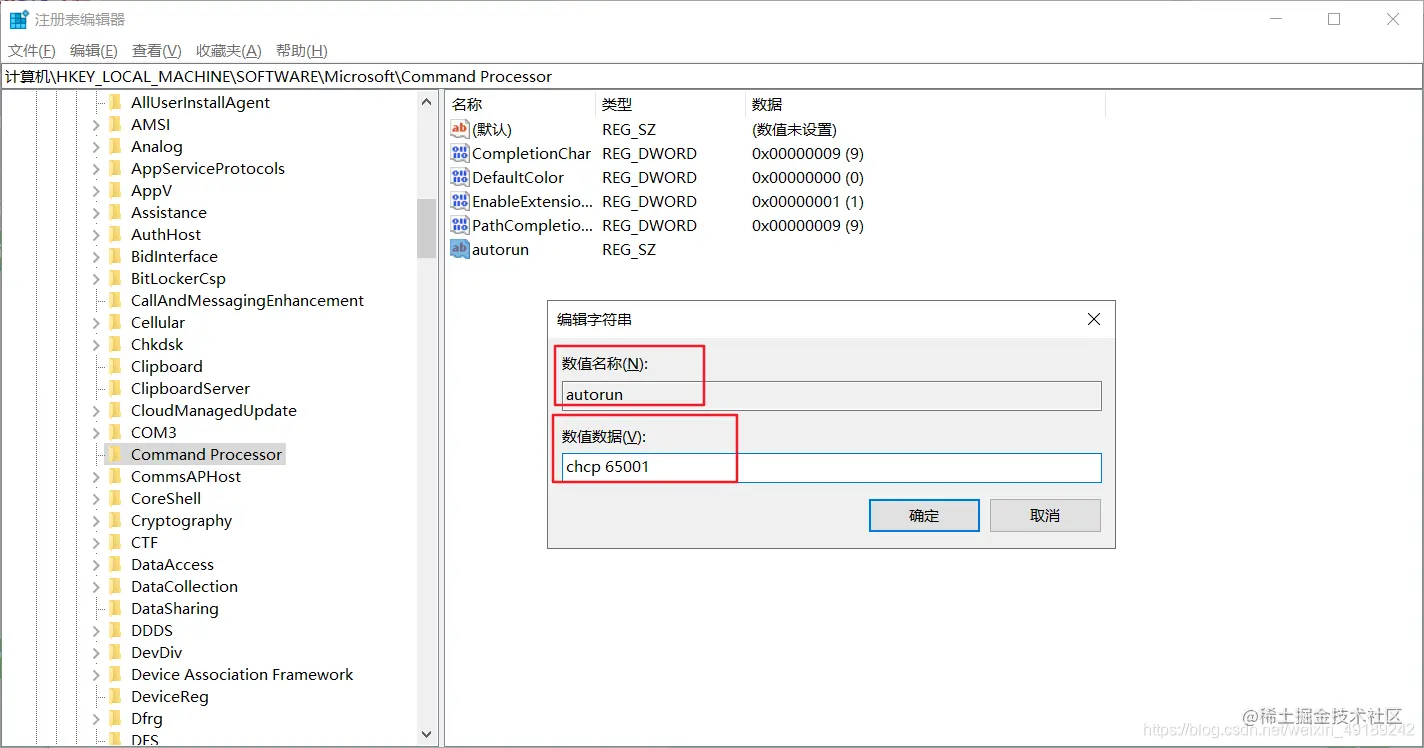The image size is (1424, 748).
Task: Click the DefaultColor DWORD value icon
Action: click(460, 177)
